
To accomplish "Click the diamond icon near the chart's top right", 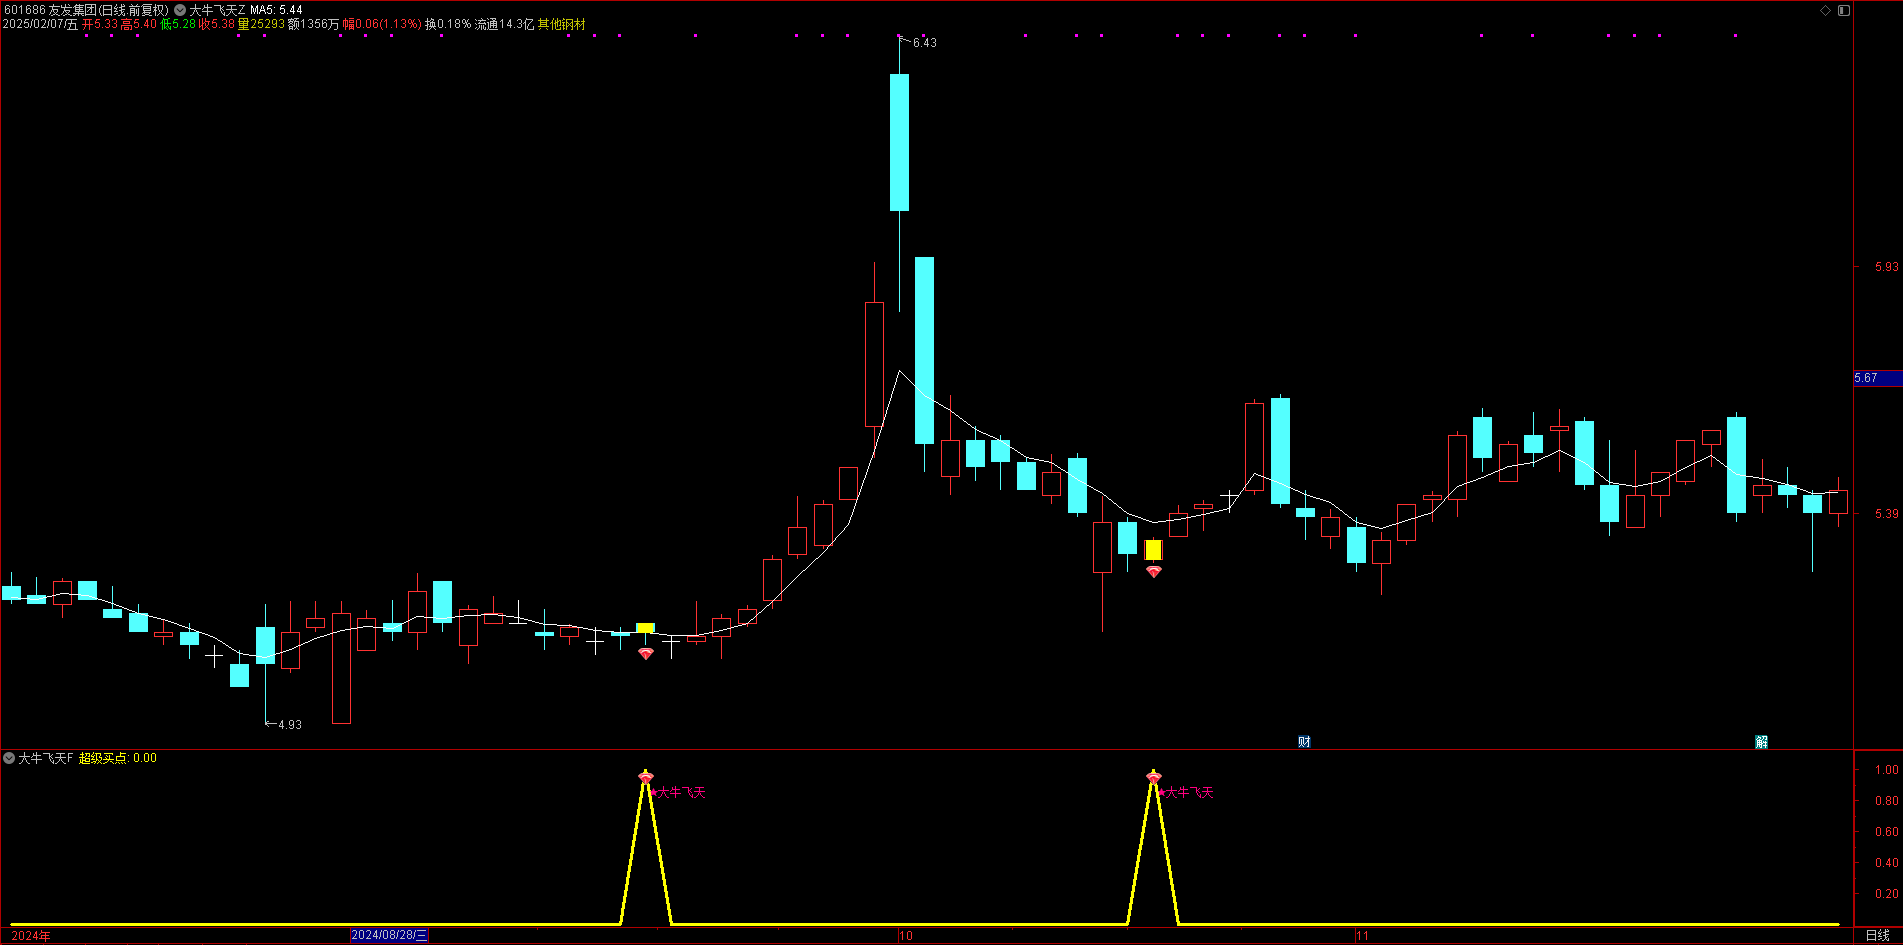I will pos(1825,10).
